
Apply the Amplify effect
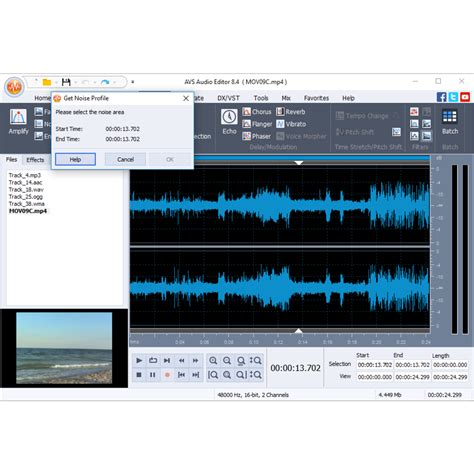(18, 122)
